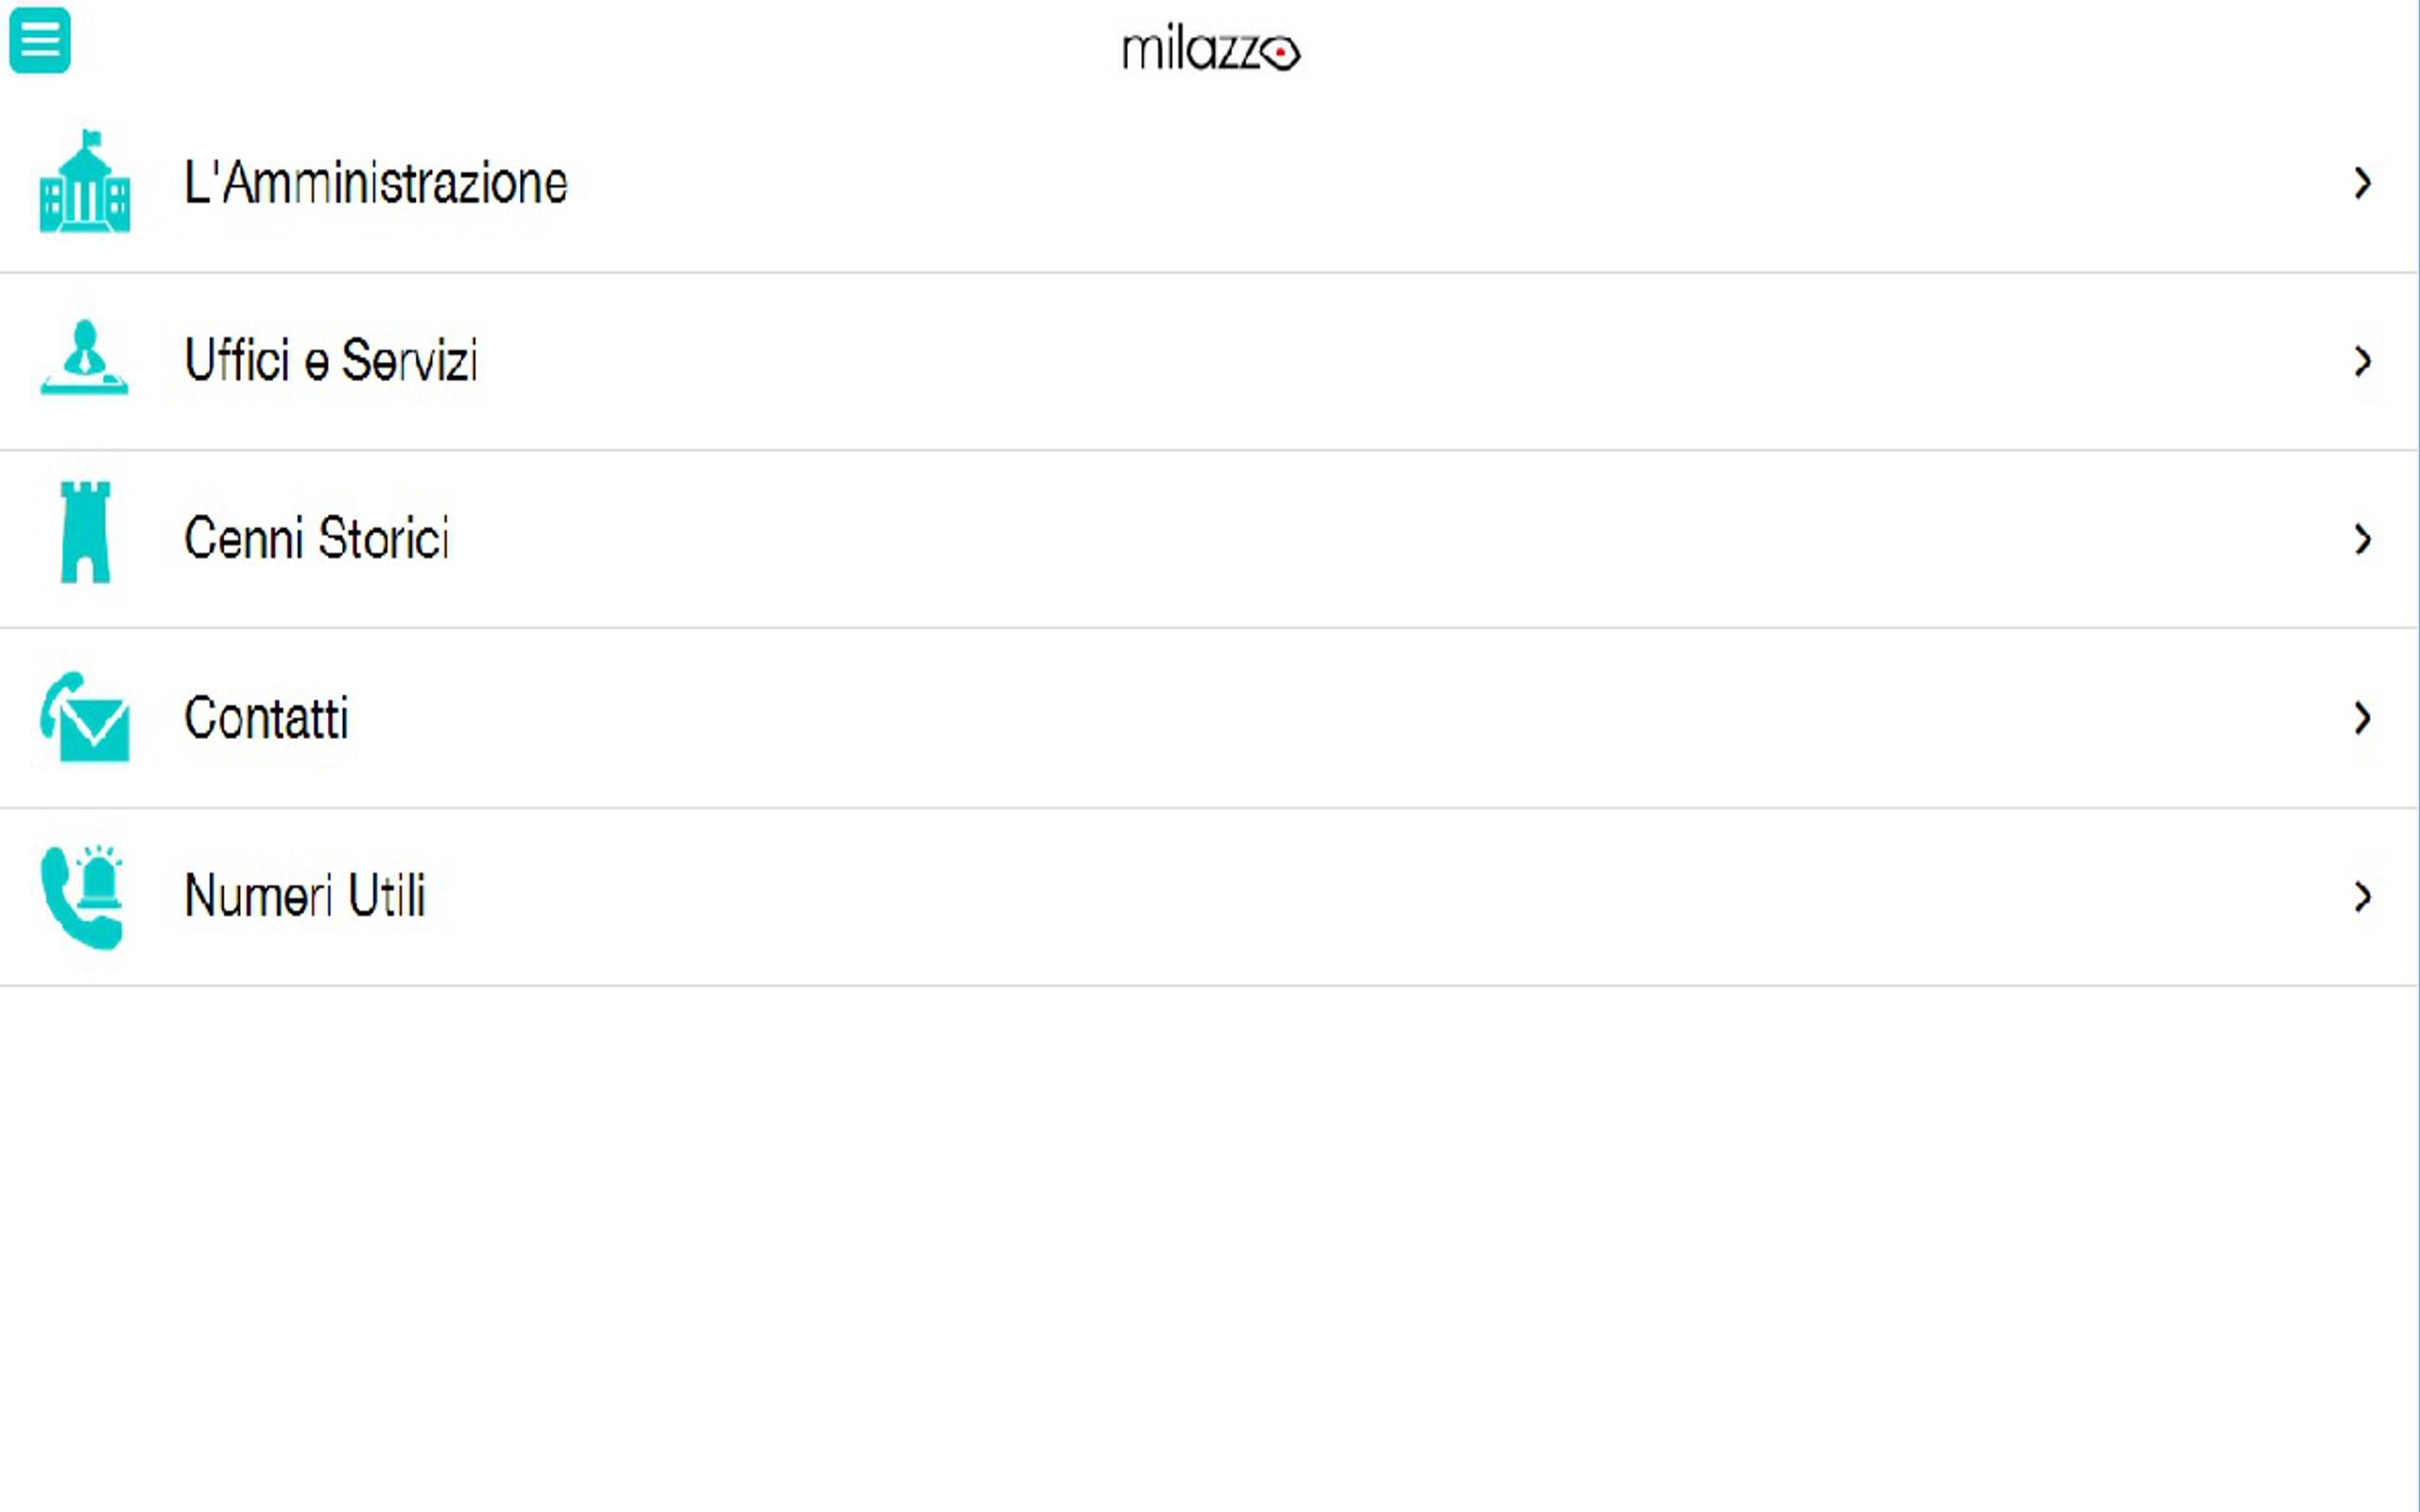Screen dimensions: 2420x1512
Task: Click the milazzo logo in header
Action: 1210,49
